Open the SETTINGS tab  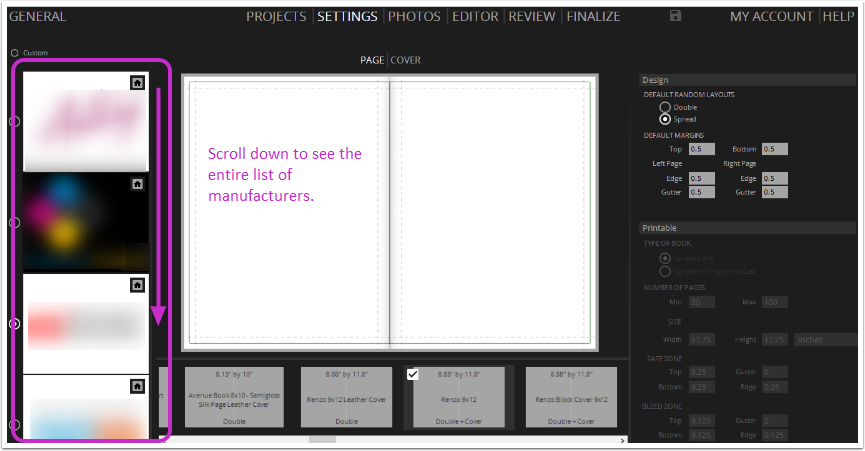(x=347, y=17)
